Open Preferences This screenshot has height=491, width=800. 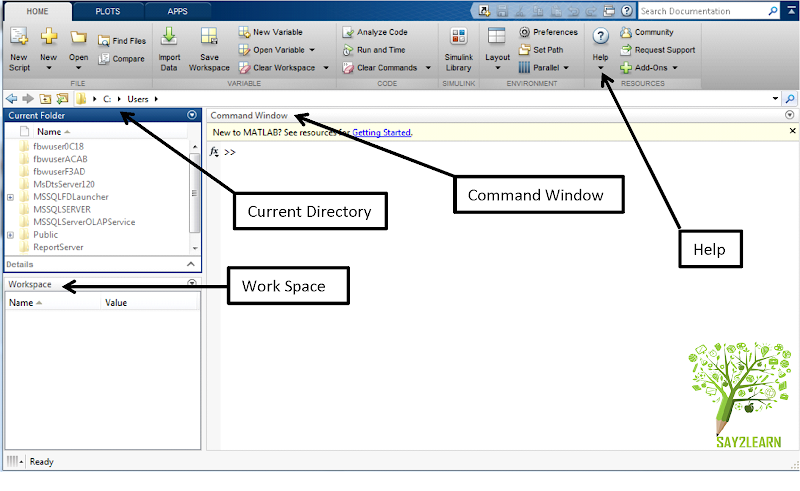[x=548, y=32]
